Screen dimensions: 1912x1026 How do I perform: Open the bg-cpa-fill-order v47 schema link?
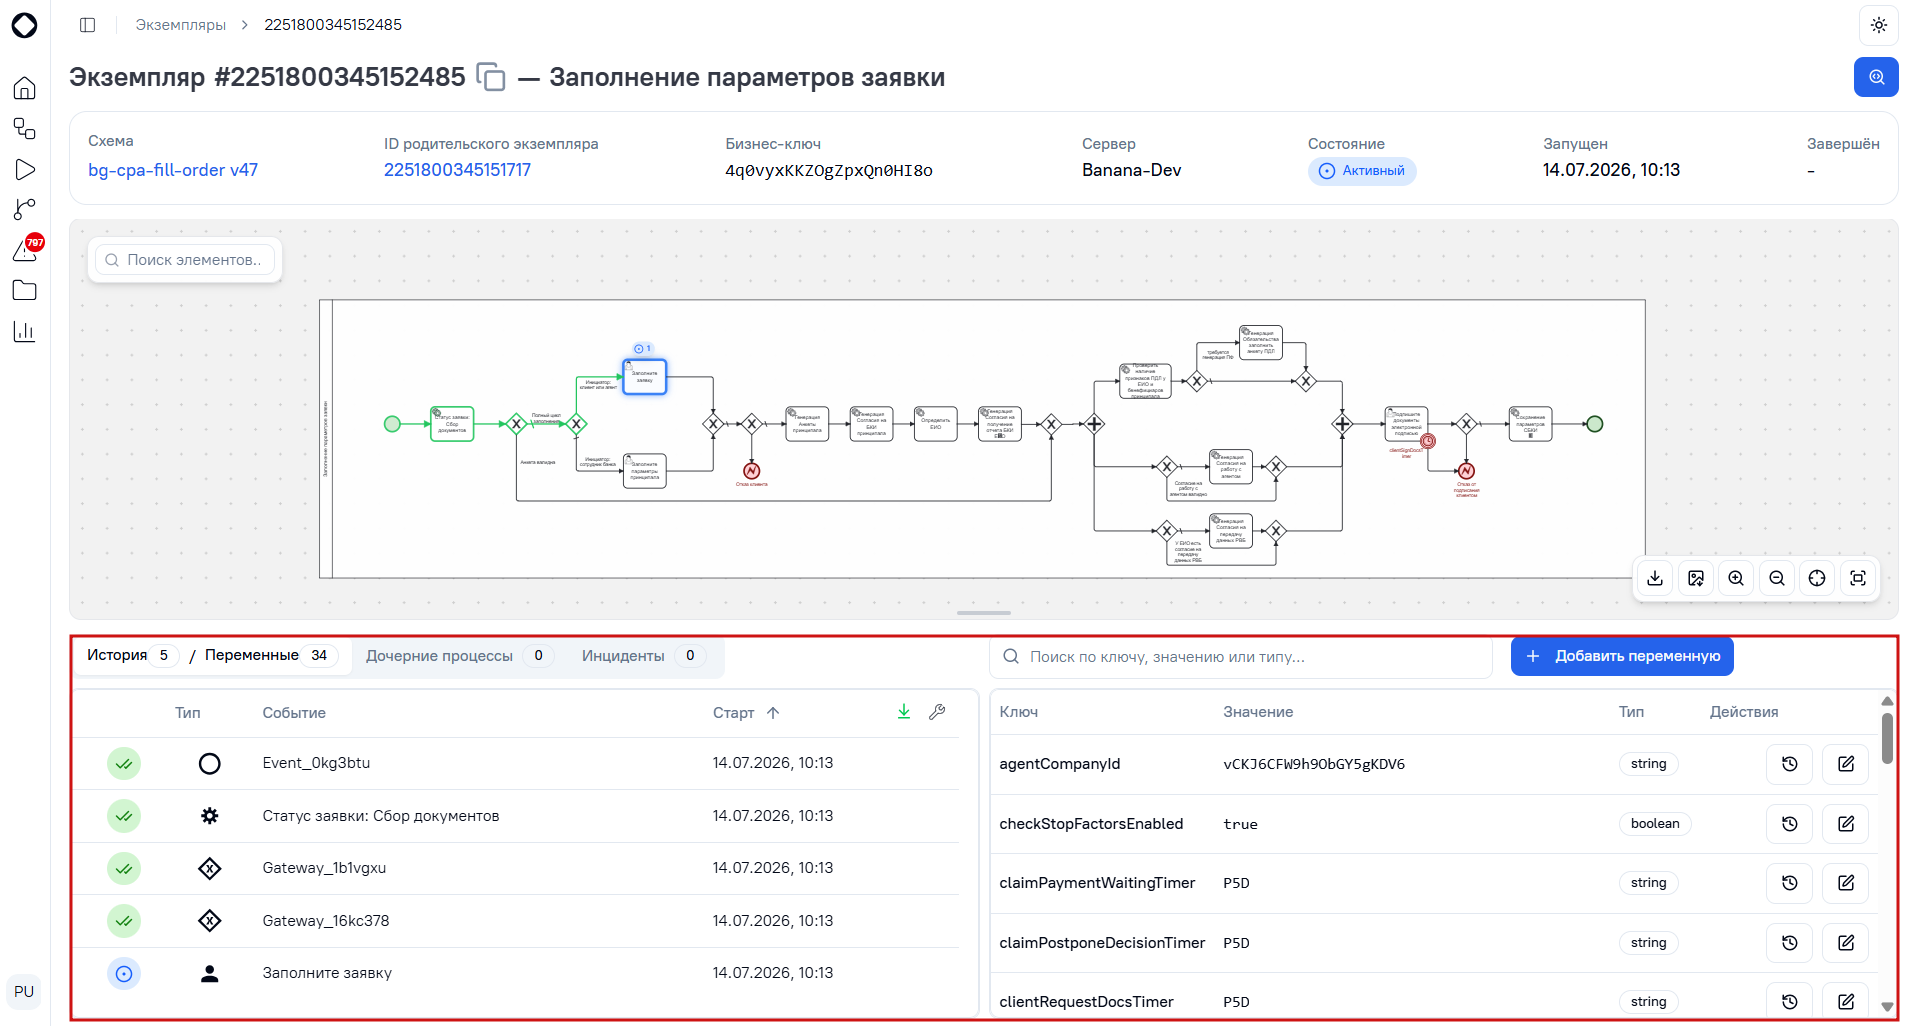click(173, 170)
